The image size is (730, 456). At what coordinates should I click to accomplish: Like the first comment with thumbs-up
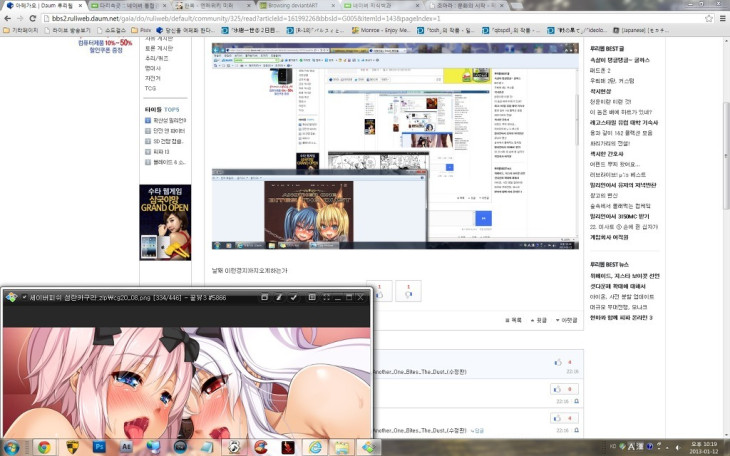point(558,362)
